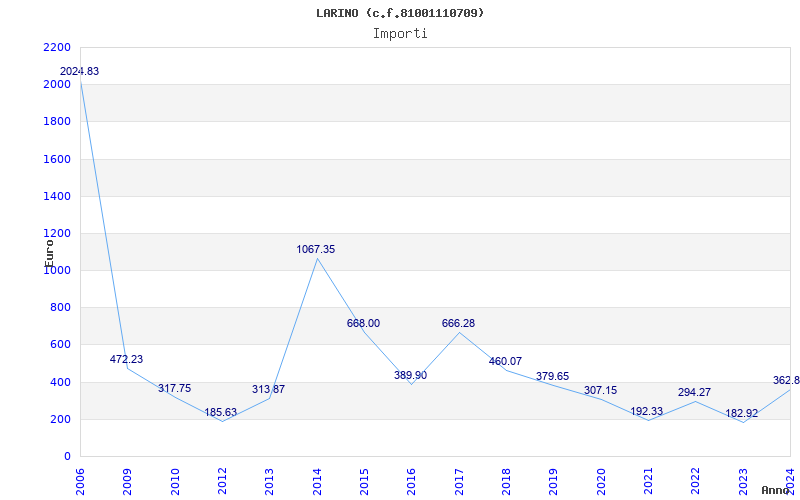Click the peak value 1067.35

316,249
